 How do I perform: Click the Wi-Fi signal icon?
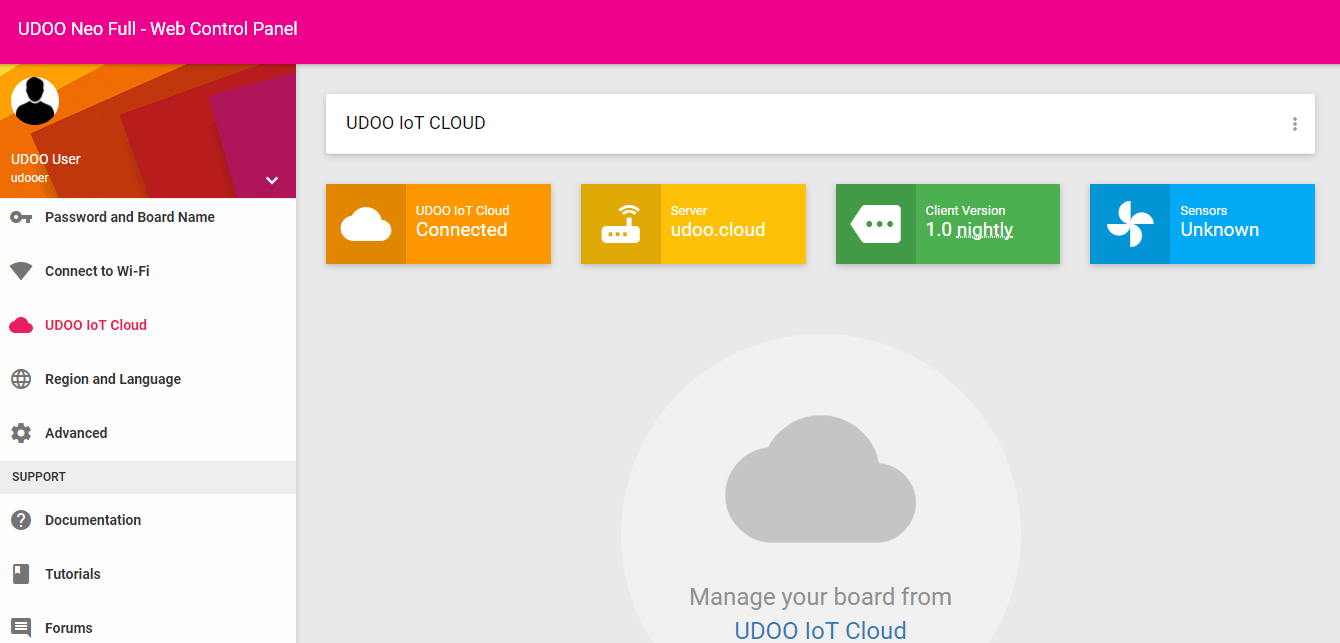21,271
